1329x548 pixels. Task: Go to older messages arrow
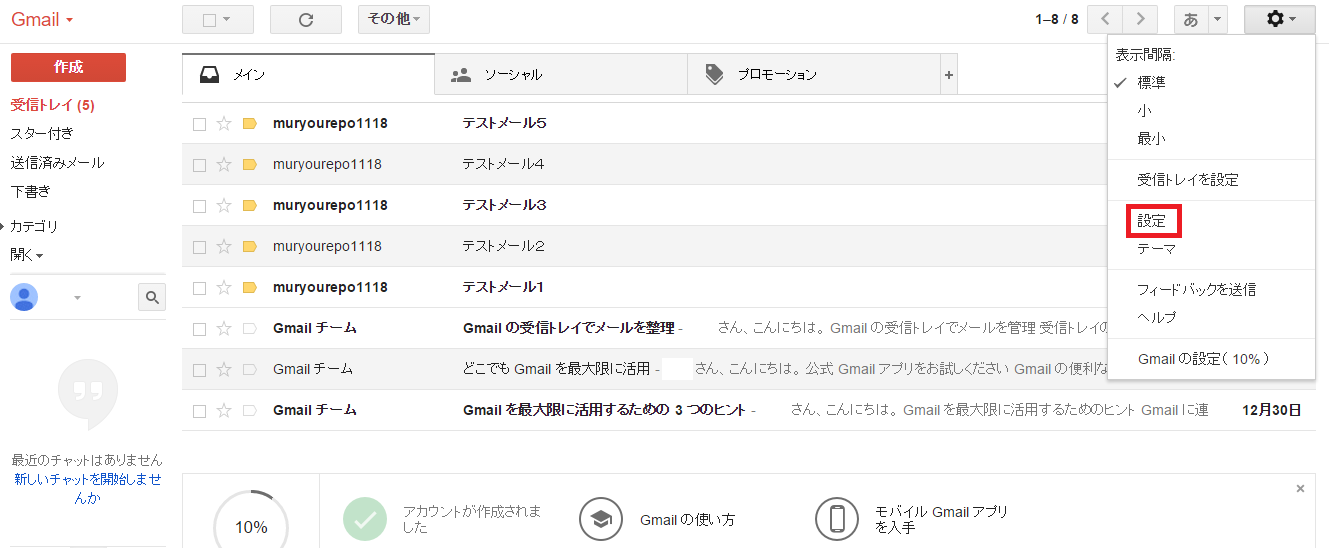click(1140, 19)
